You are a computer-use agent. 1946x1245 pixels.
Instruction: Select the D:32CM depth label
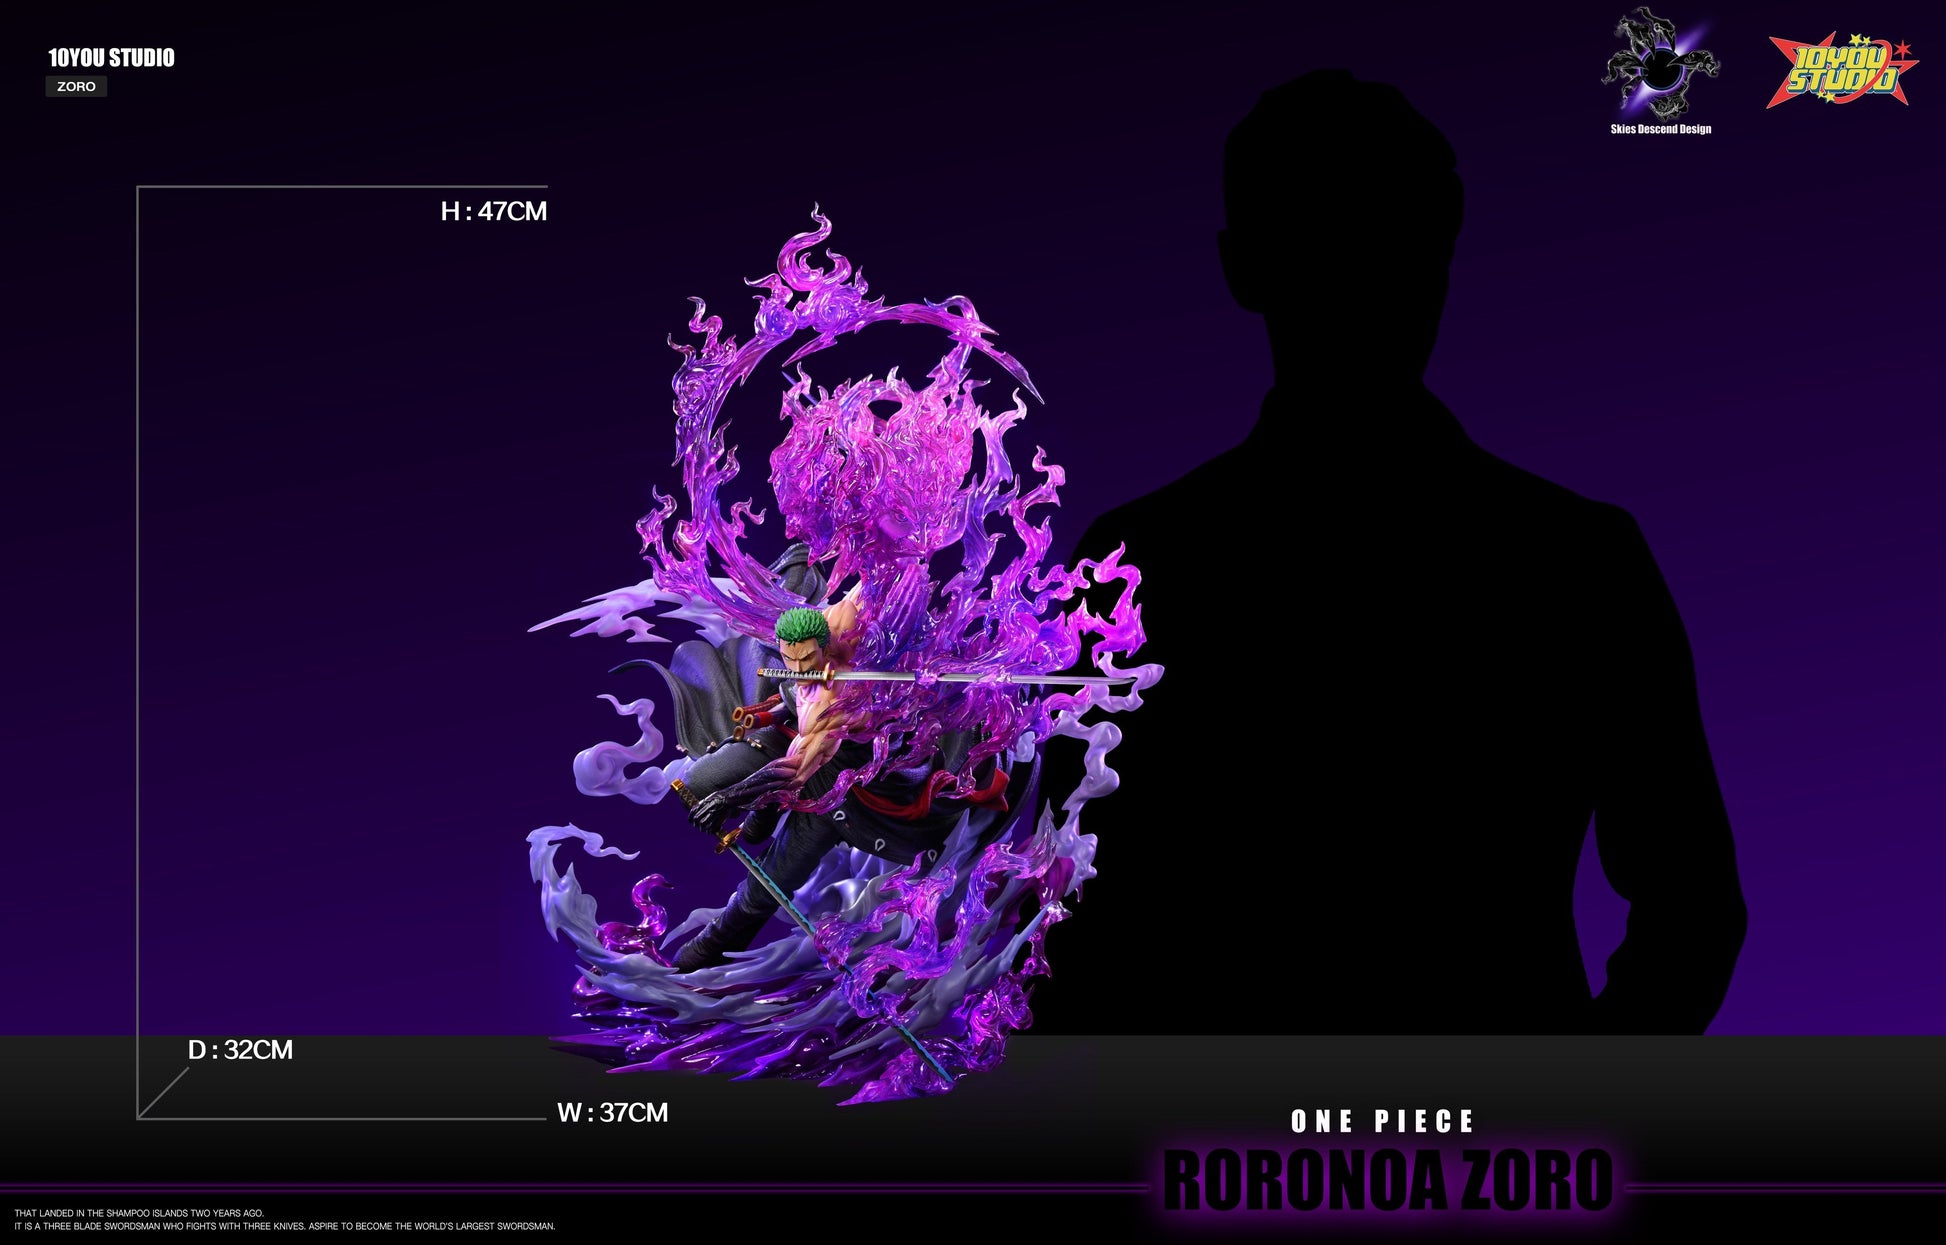pyautogui.click(x=240, y=1050)
